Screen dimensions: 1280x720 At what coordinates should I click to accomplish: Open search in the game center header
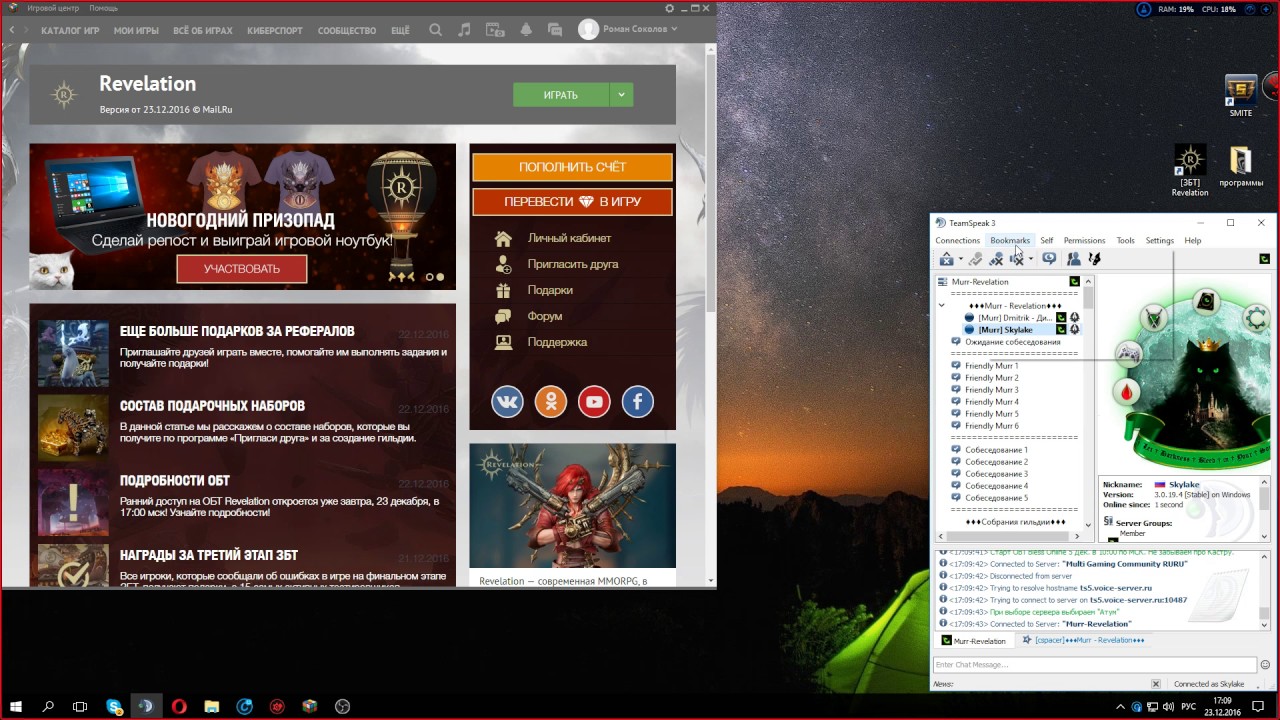[435, 30]
